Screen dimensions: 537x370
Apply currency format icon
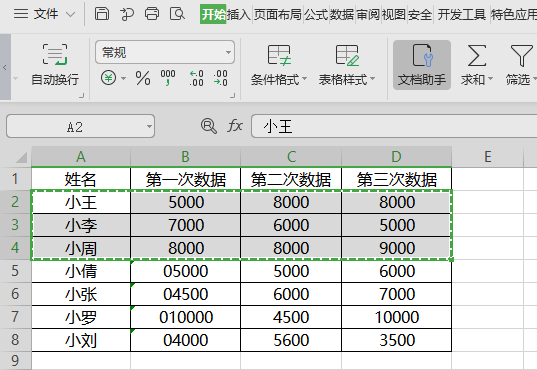tap(108, 78)
